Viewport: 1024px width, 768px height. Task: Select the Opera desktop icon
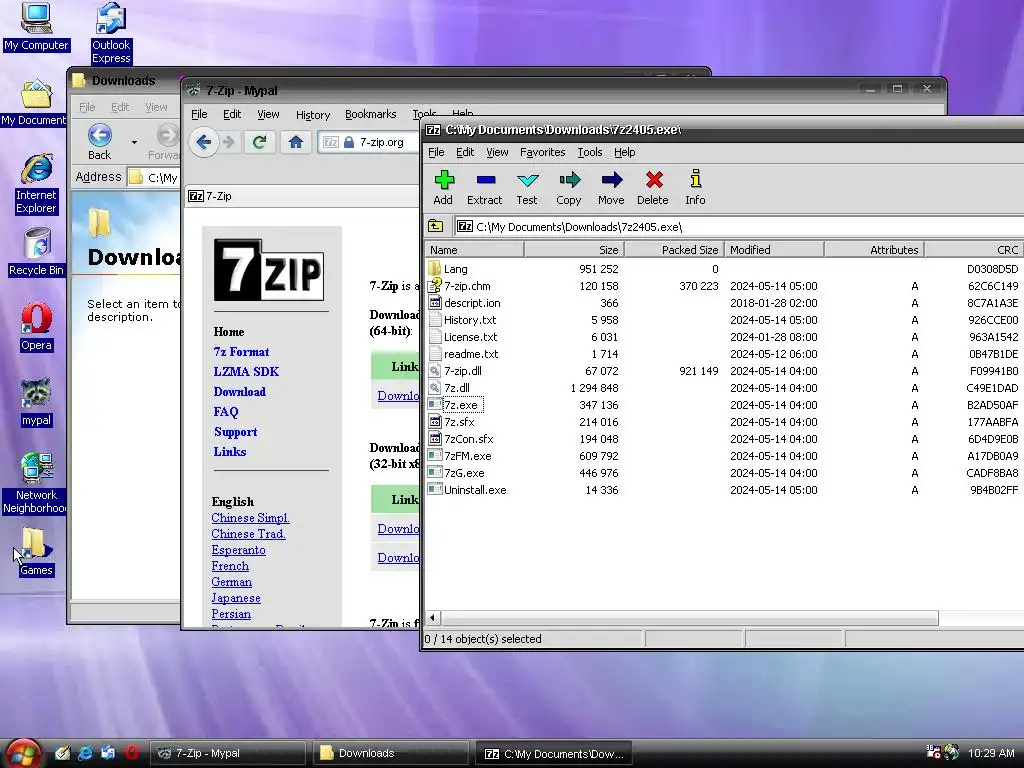pyautogui.click(x=37, y=327)
